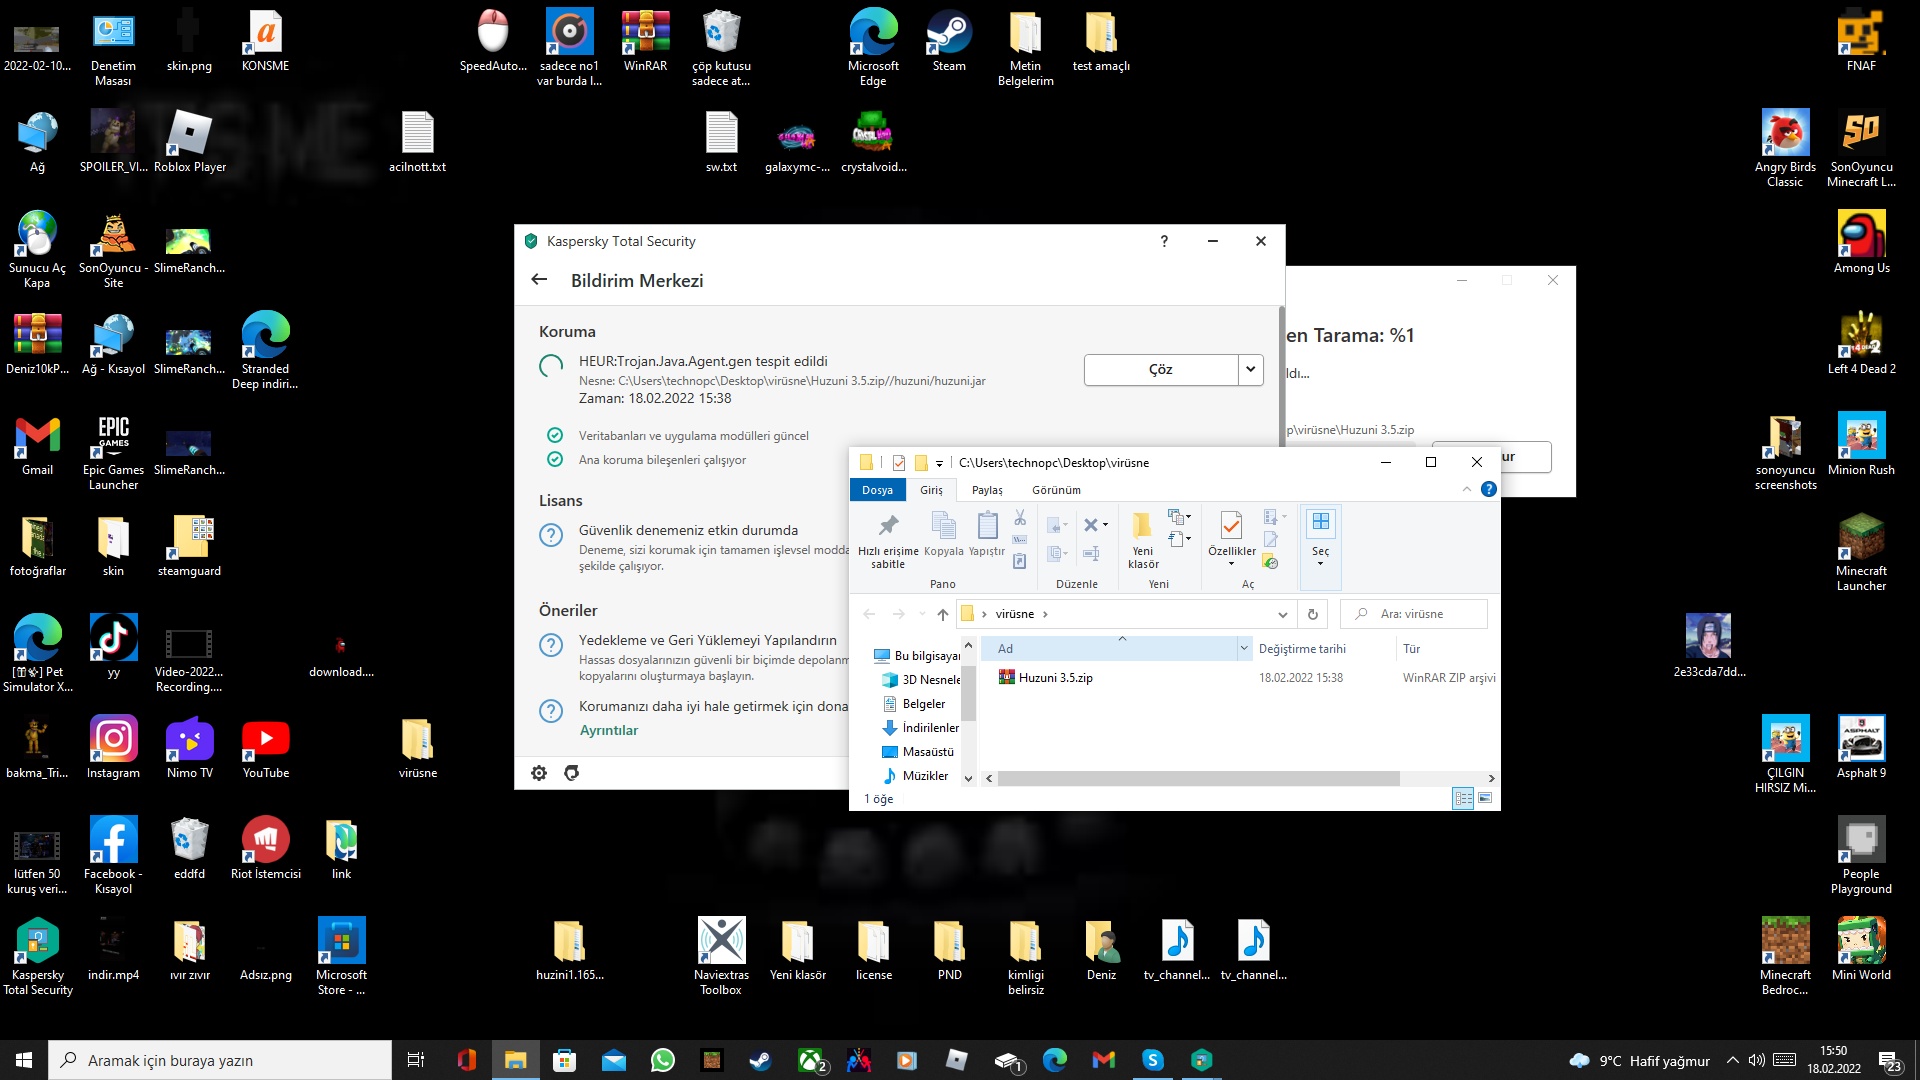
Task: Switch to large icons view toggle
Action: coord(1485,798)
